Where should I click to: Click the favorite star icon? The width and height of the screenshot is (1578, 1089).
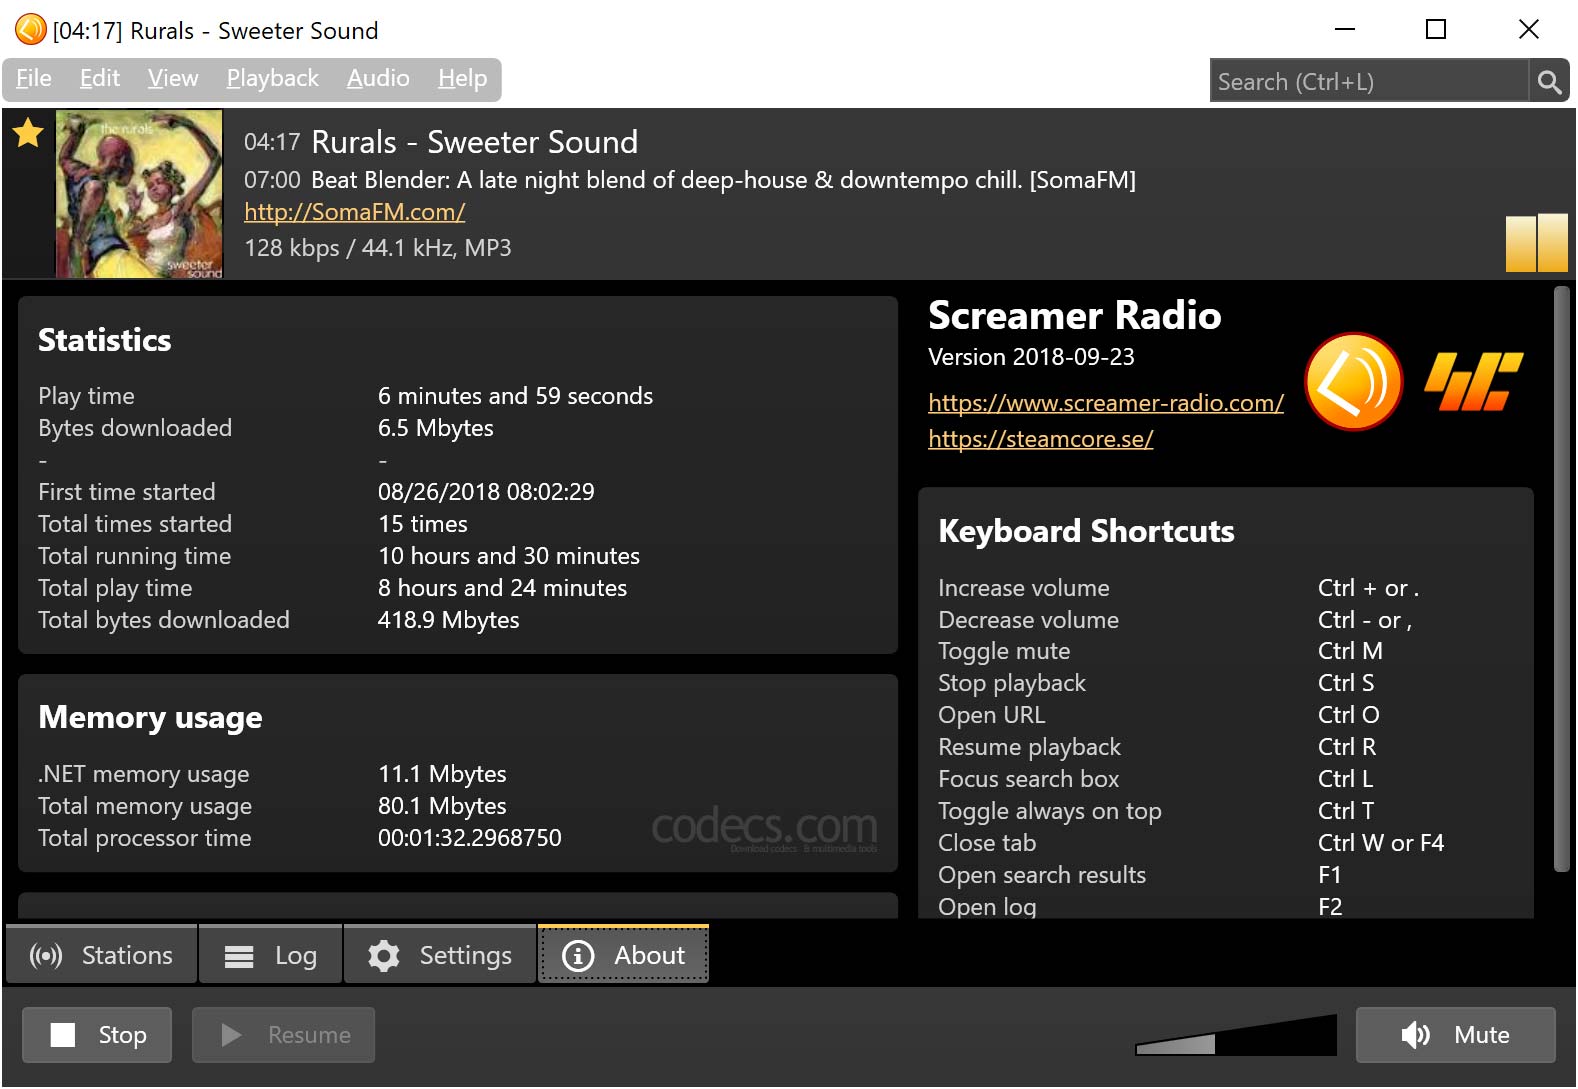28,133
